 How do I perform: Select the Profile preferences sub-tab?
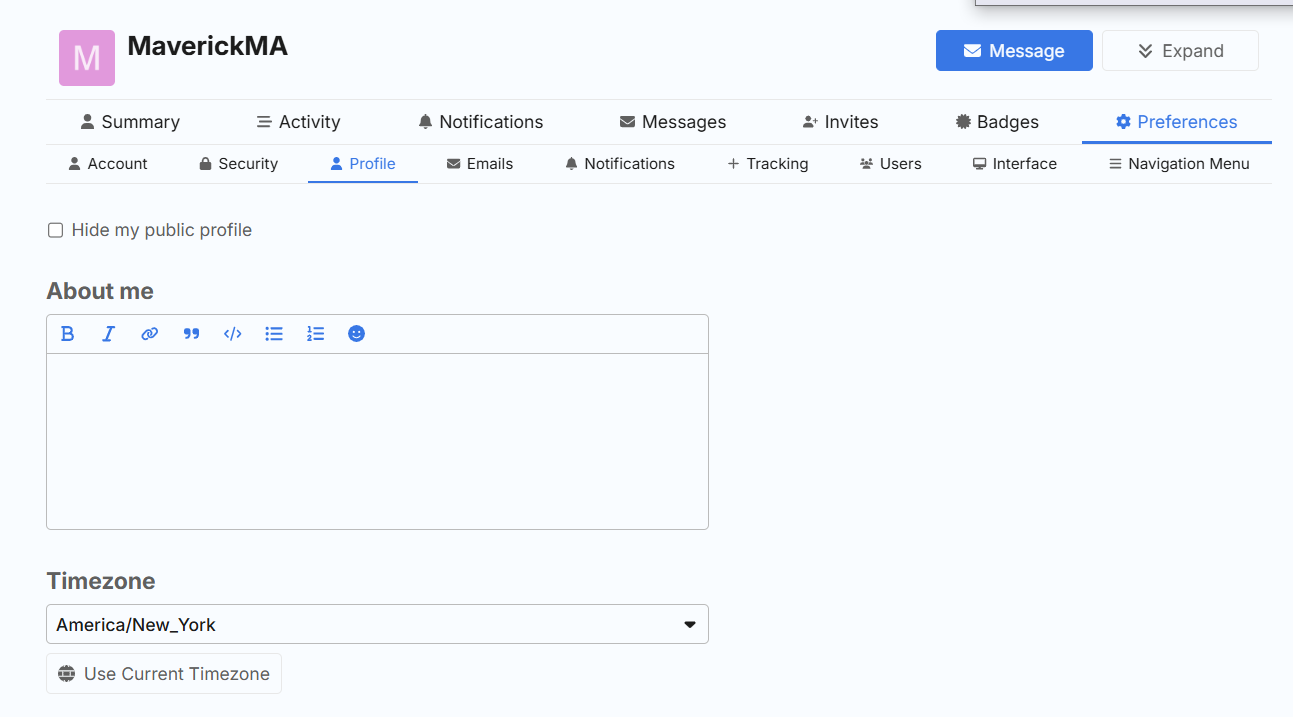point(363,164)
